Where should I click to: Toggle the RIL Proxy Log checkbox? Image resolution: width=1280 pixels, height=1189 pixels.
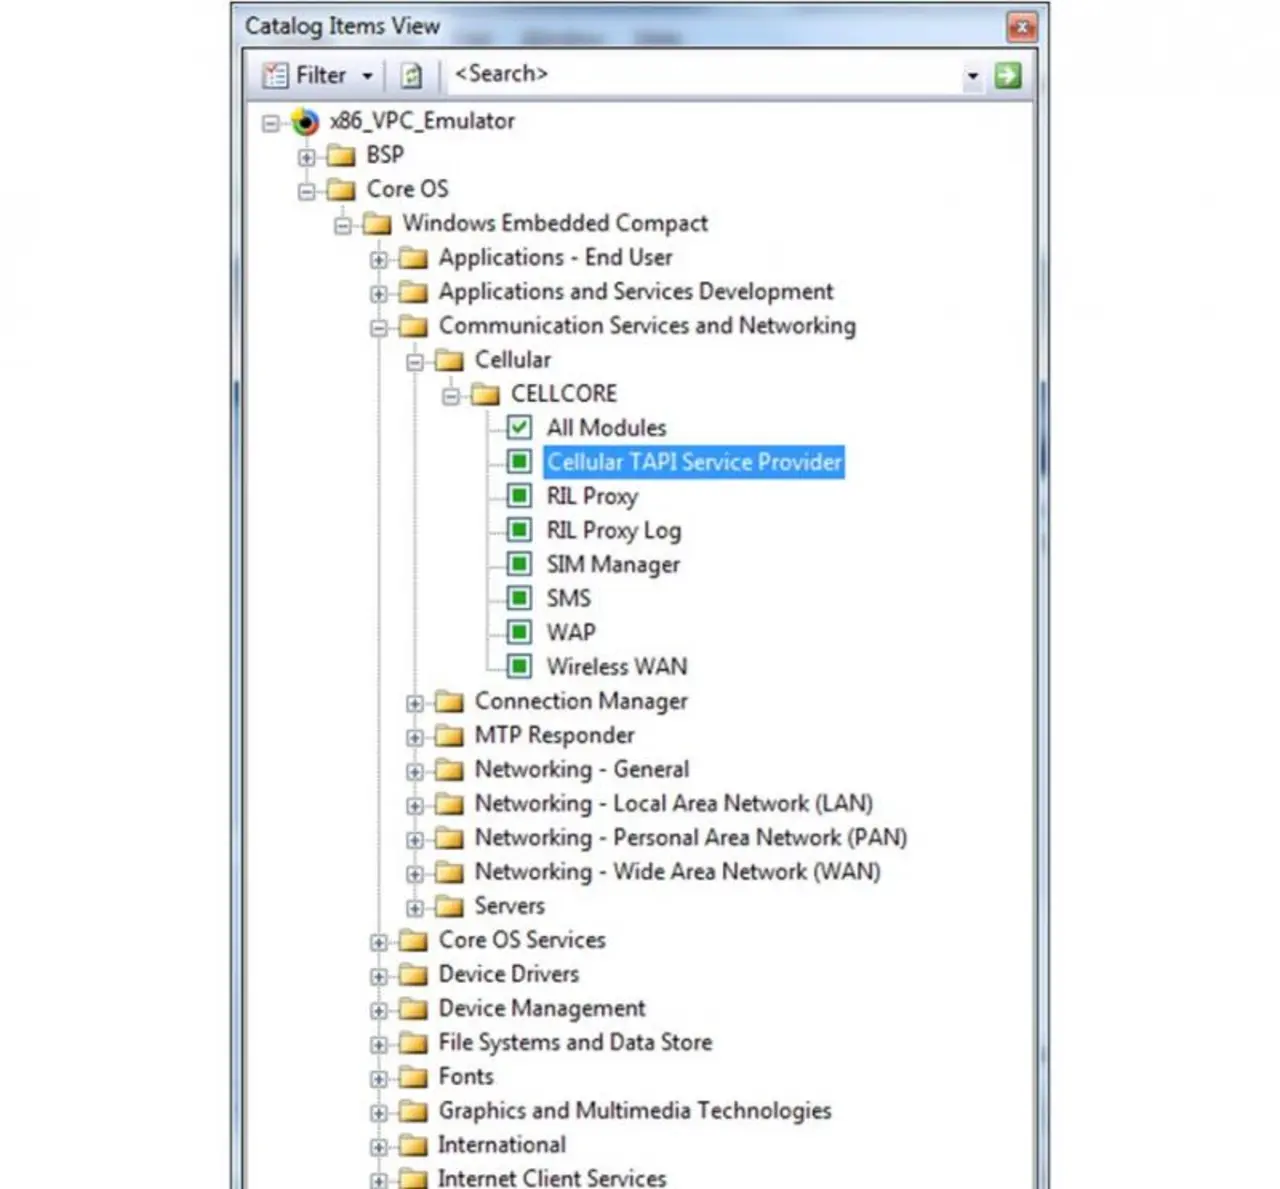coord(519,530)
